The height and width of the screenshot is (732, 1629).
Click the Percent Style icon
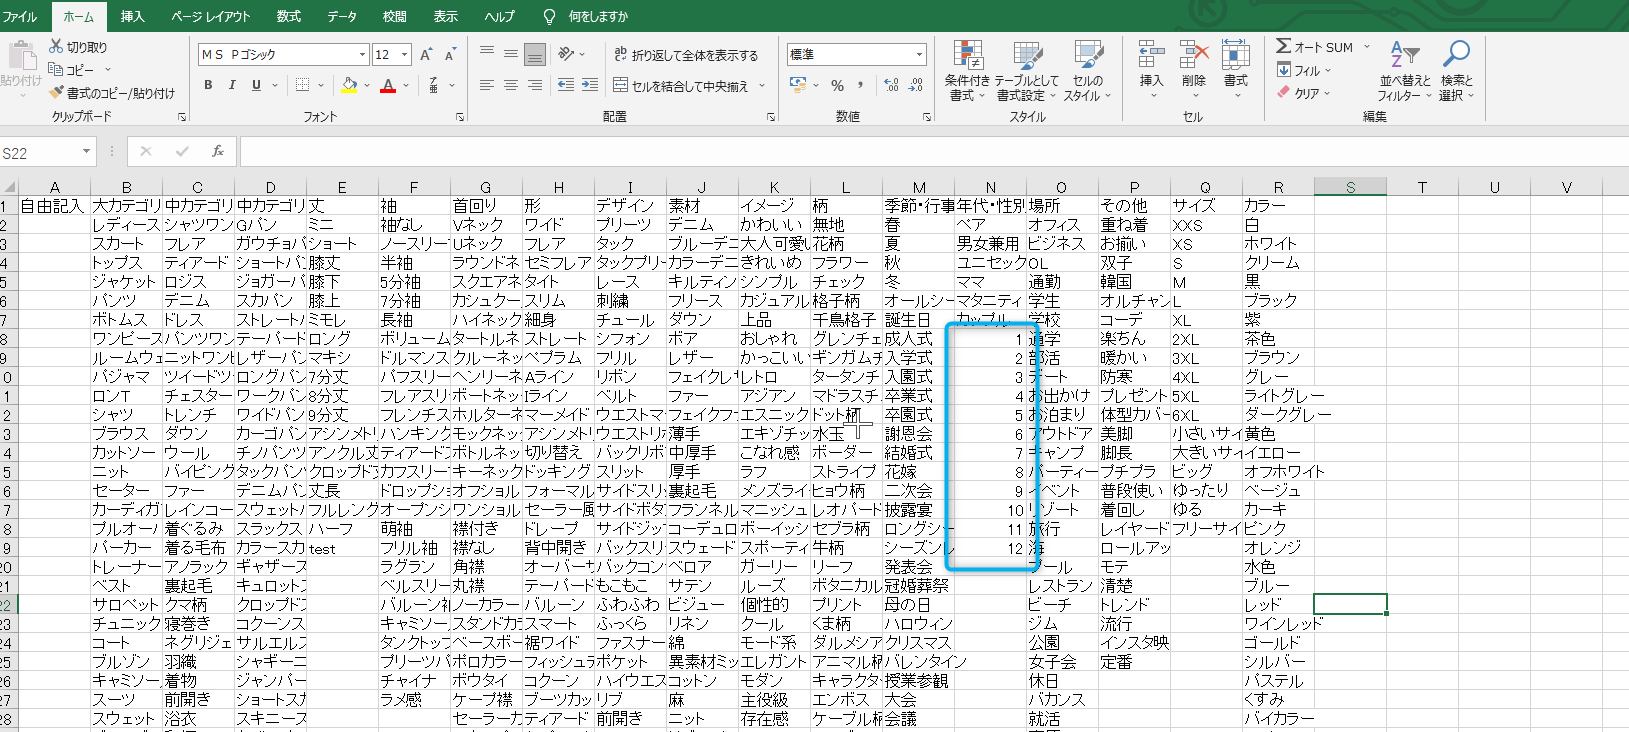pos(838,86)
